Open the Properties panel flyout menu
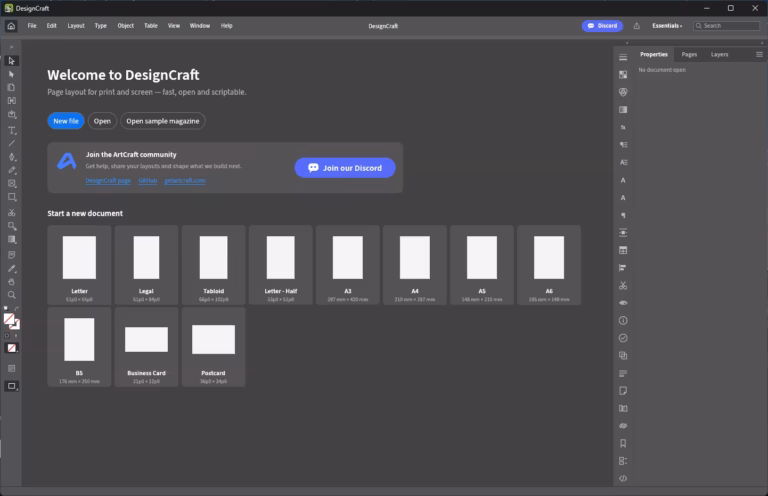The image size is (768, 496). [x=759, y=54]
